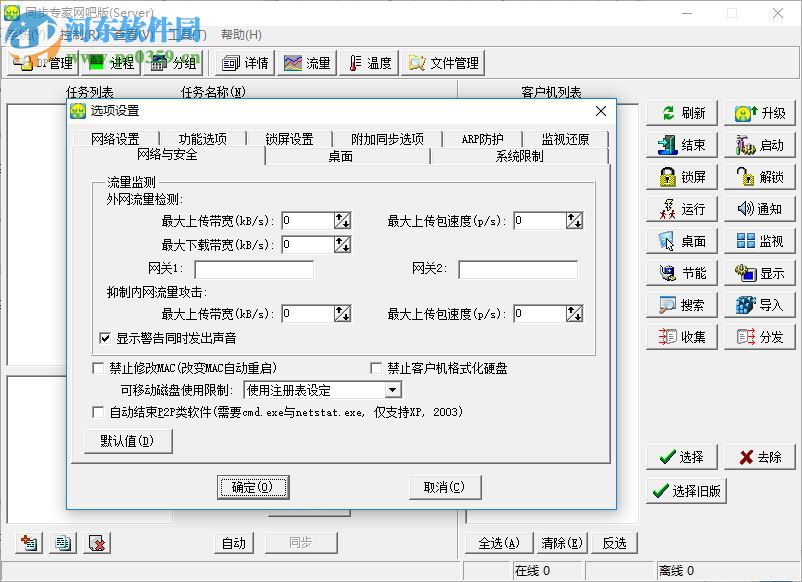
Task: Click the 刷新 (Refresh) icon button
Action: click(681, 112)
